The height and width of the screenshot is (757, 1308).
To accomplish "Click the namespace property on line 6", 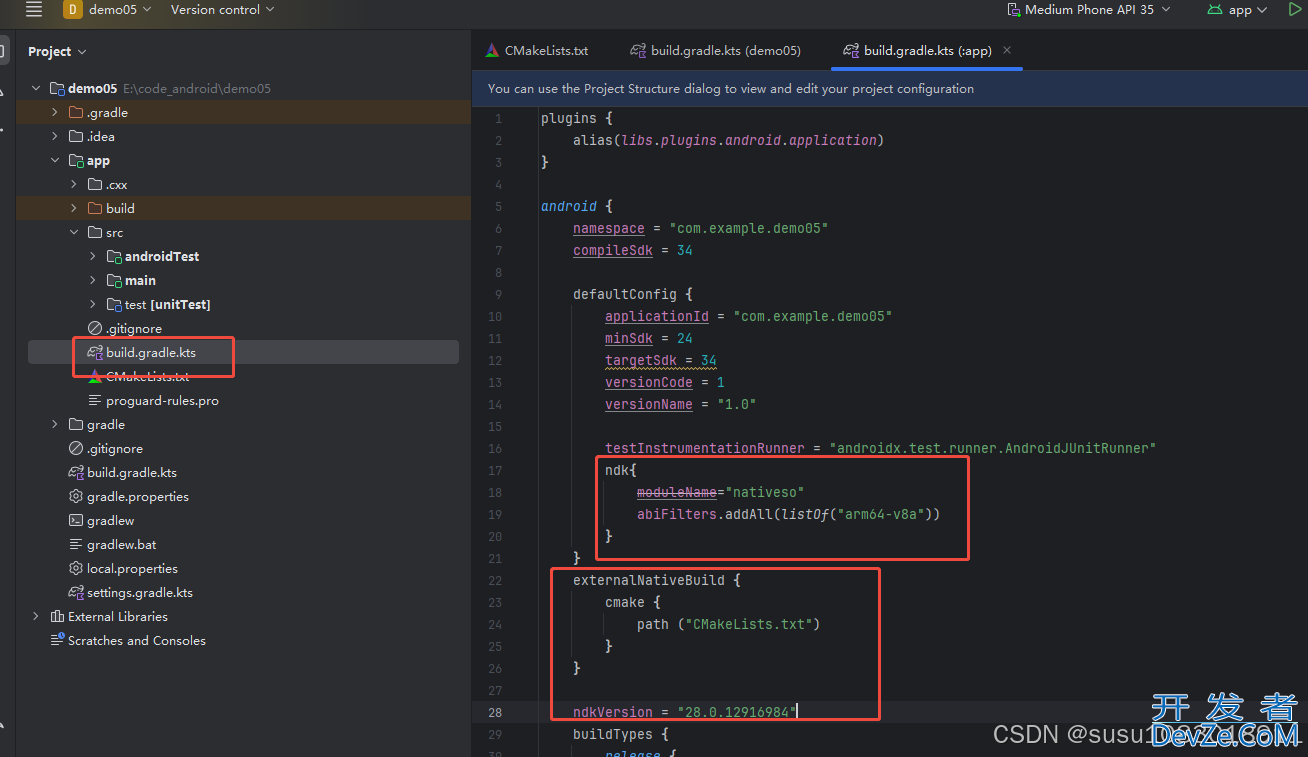I will pyautogui.click(x=609, y=229).
